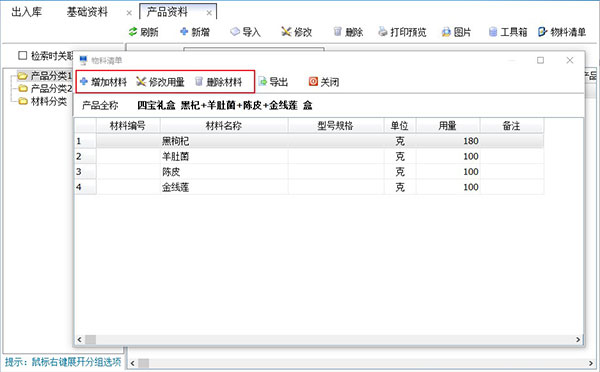Viewport: 600px width, 372px height.
Task: Click the dialog scrollbar left arrow
Action: point(79,339)
